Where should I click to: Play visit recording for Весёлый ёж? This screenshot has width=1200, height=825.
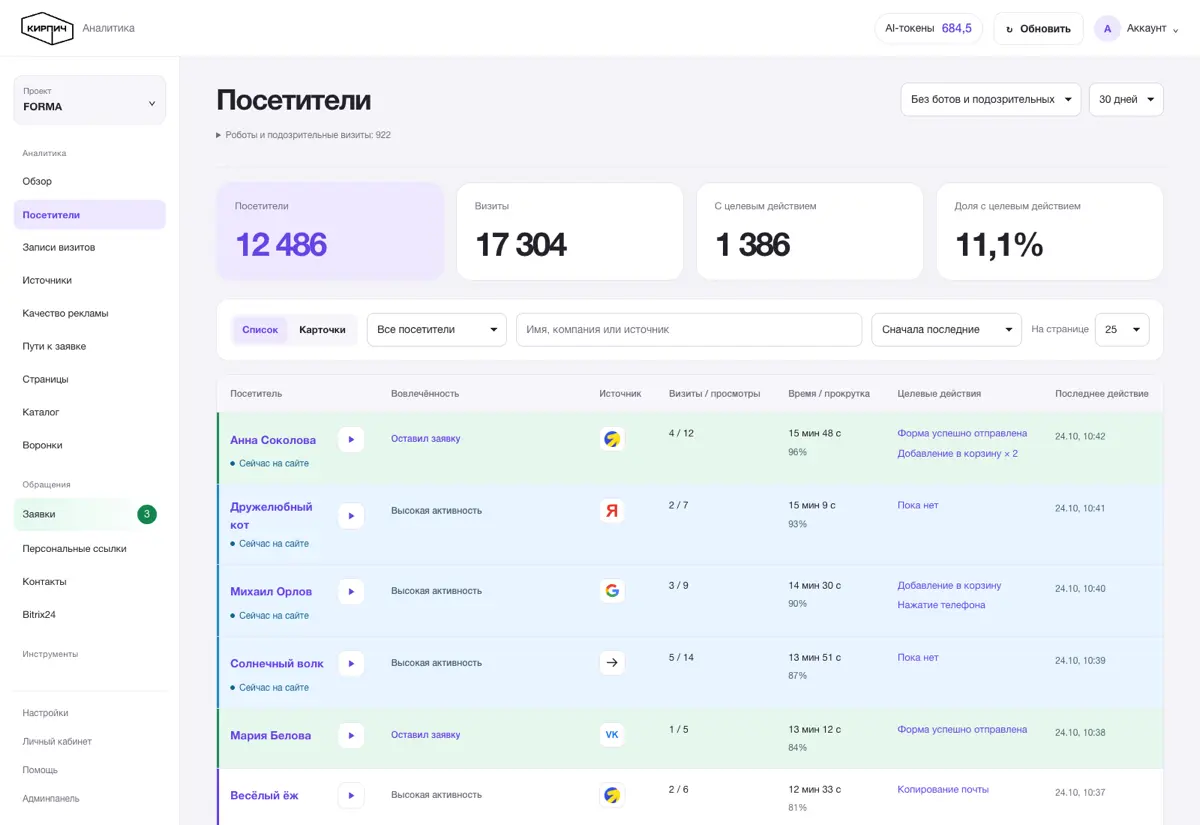click(351, 795)
